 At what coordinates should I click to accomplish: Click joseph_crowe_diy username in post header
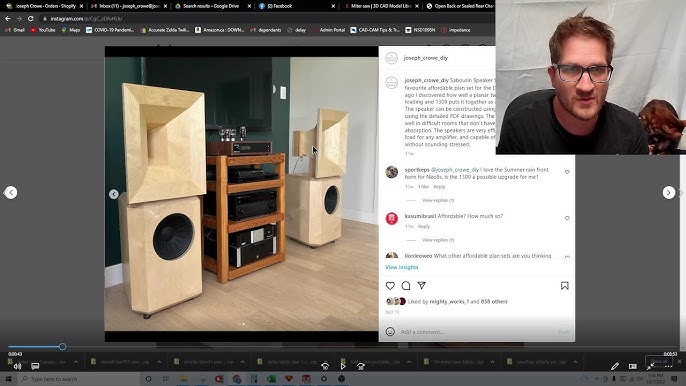pyautogui.click(x=426, y=58)
